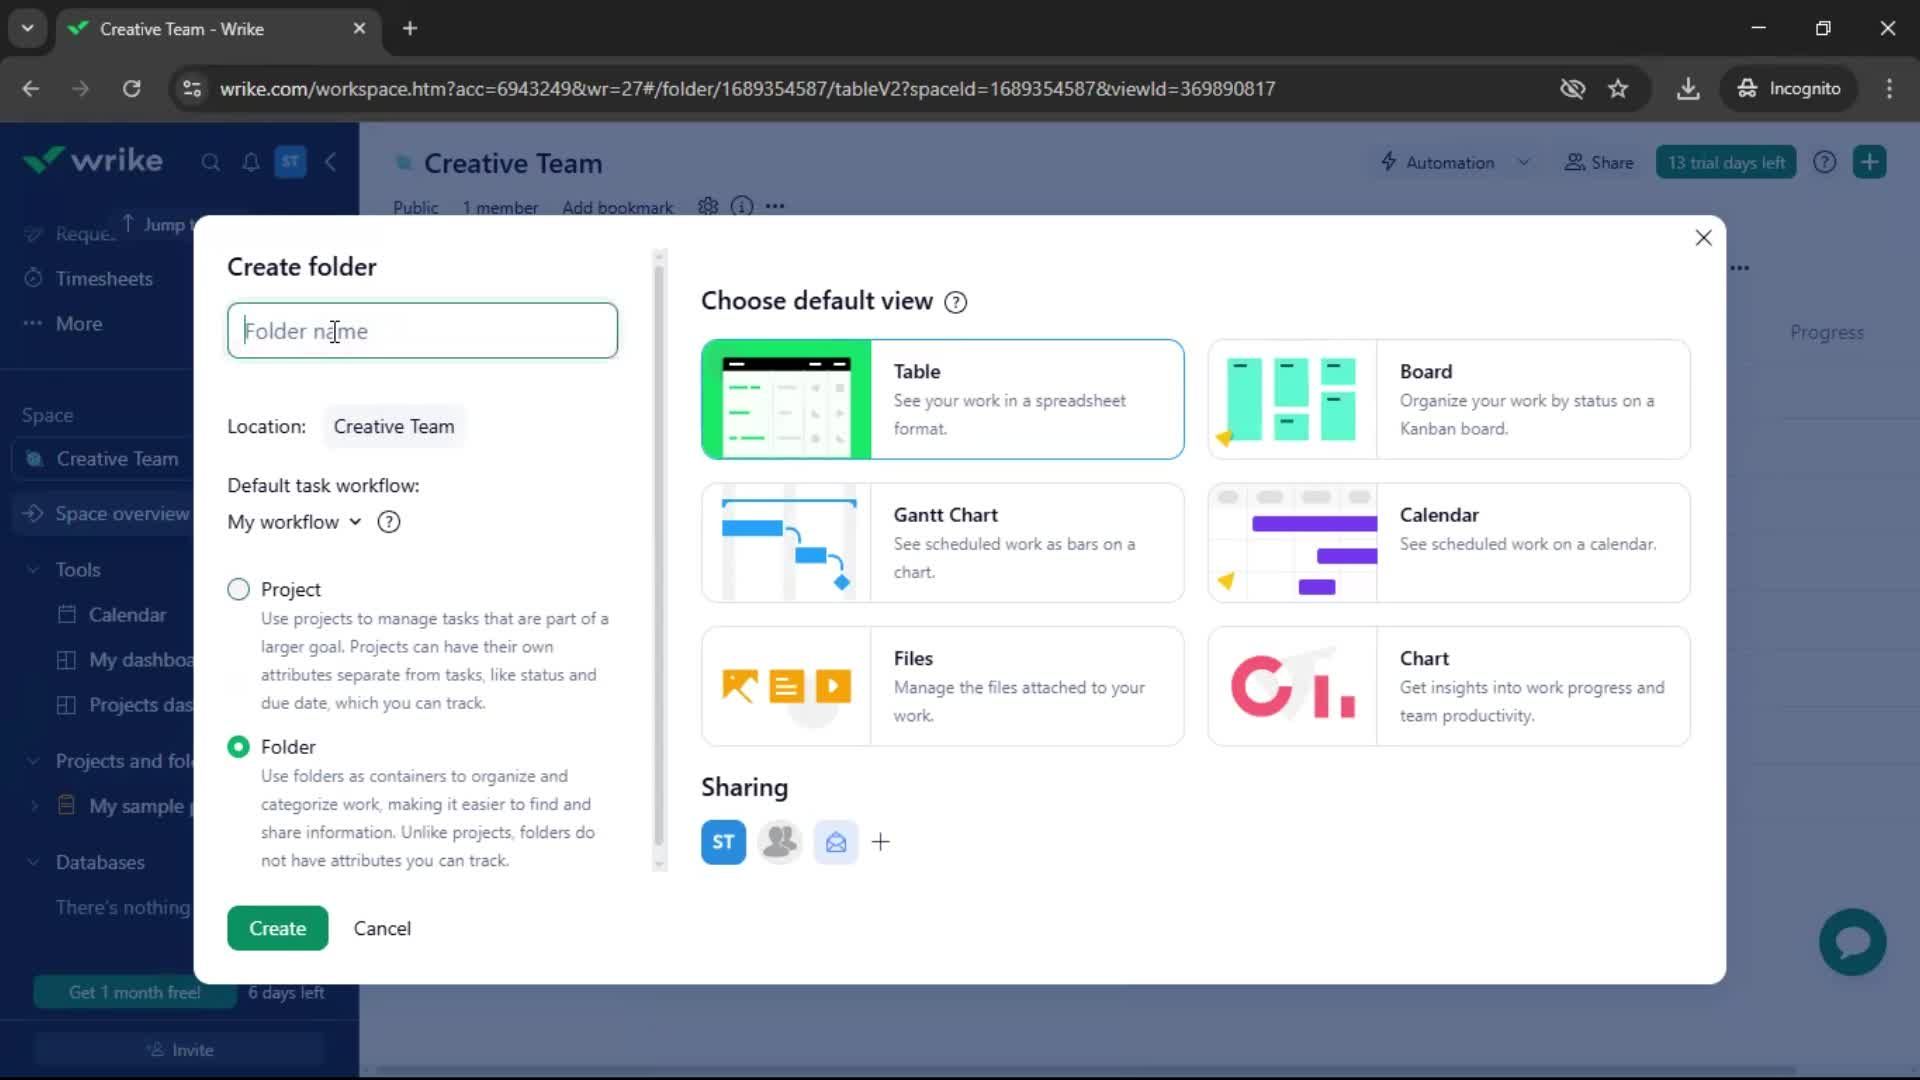The height and width of the screenshot is (1080, 1920).
Task: Click the Folder name input field
Action: pos(422,331)
